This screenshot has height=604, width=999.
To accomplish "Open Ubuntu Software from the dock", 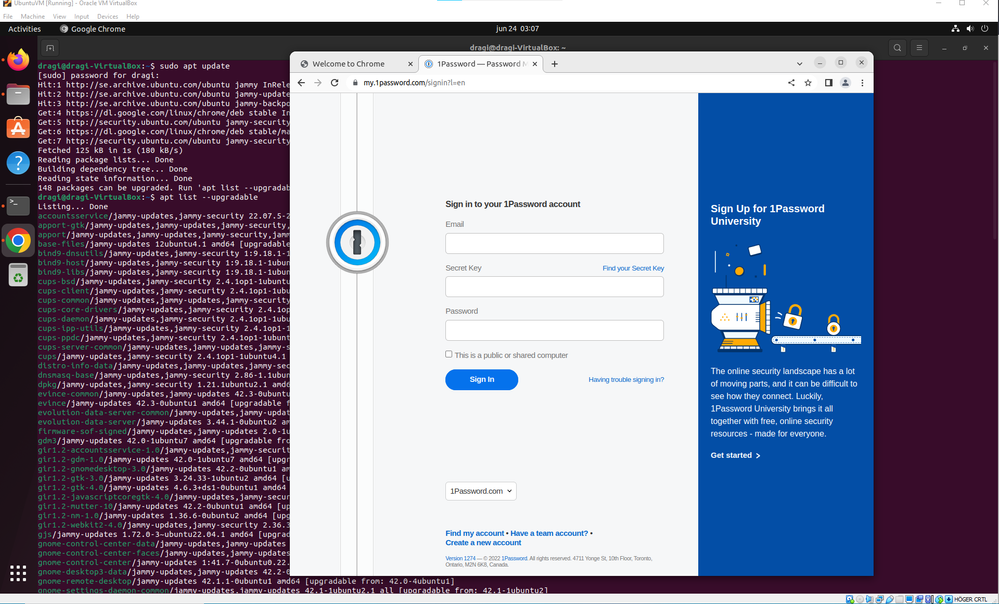I will click(18, 127).
